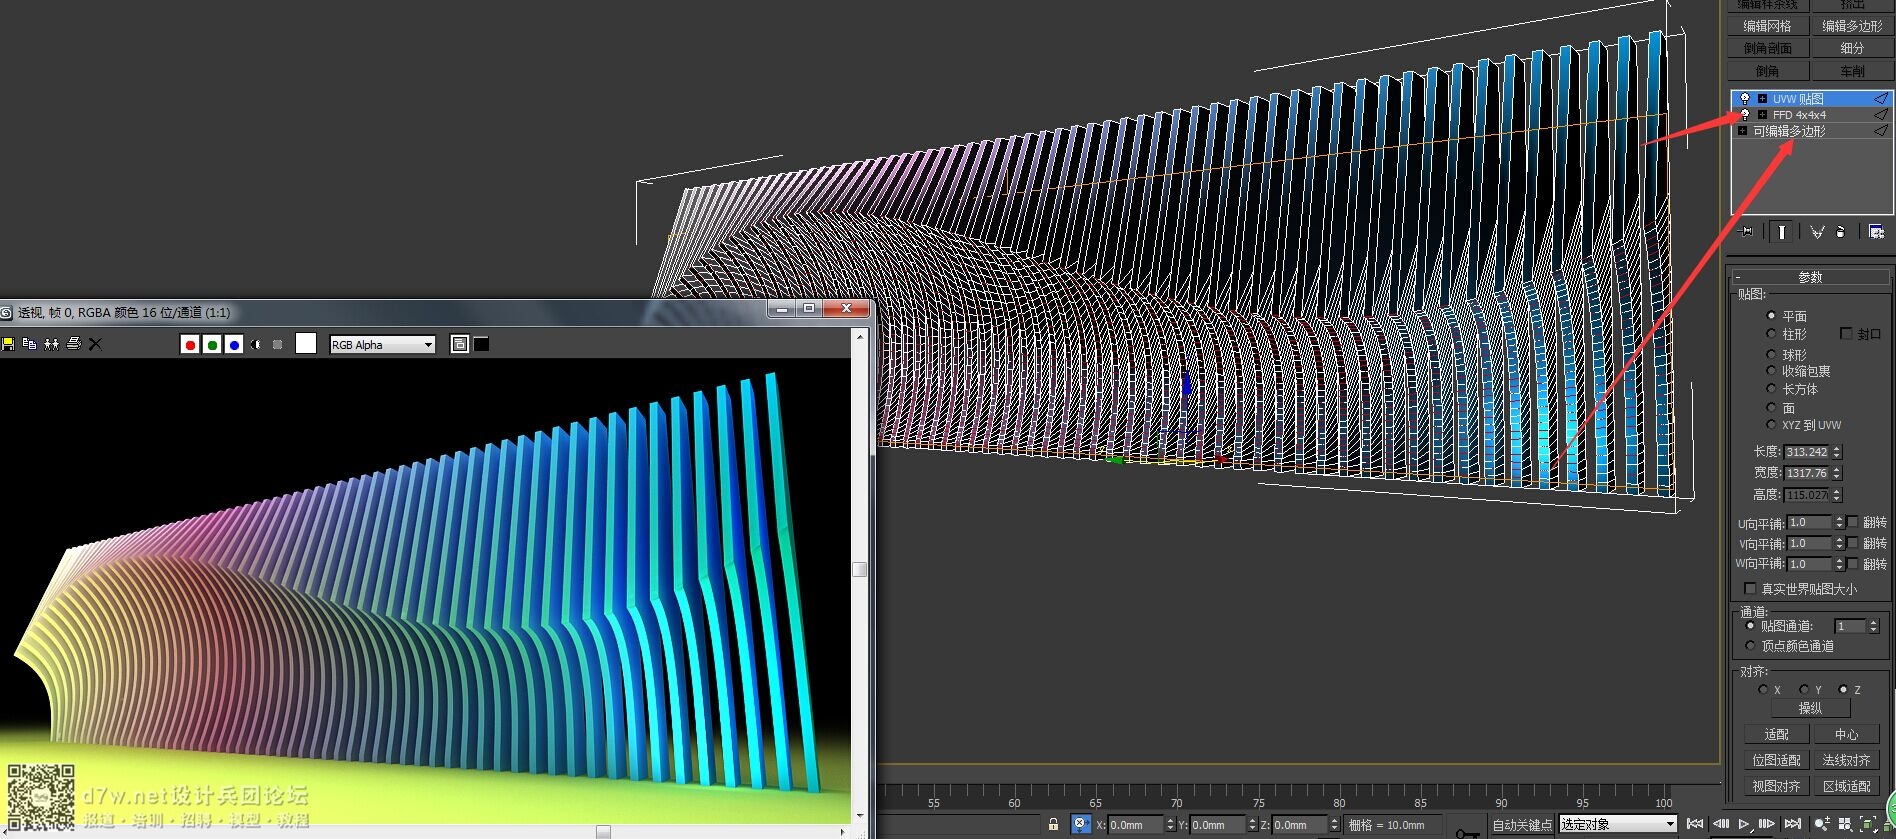The image size is (1896, 839).
Task: Click the 长度 value field
Action: click(x=1807, y=452)
